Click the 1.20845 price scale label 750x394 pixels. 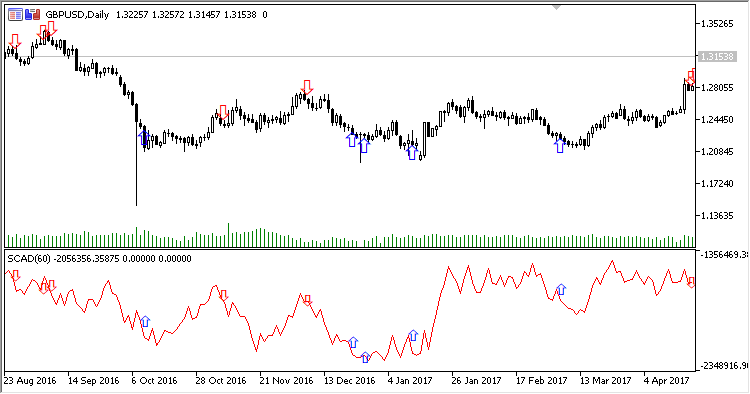tap(717, 152)
